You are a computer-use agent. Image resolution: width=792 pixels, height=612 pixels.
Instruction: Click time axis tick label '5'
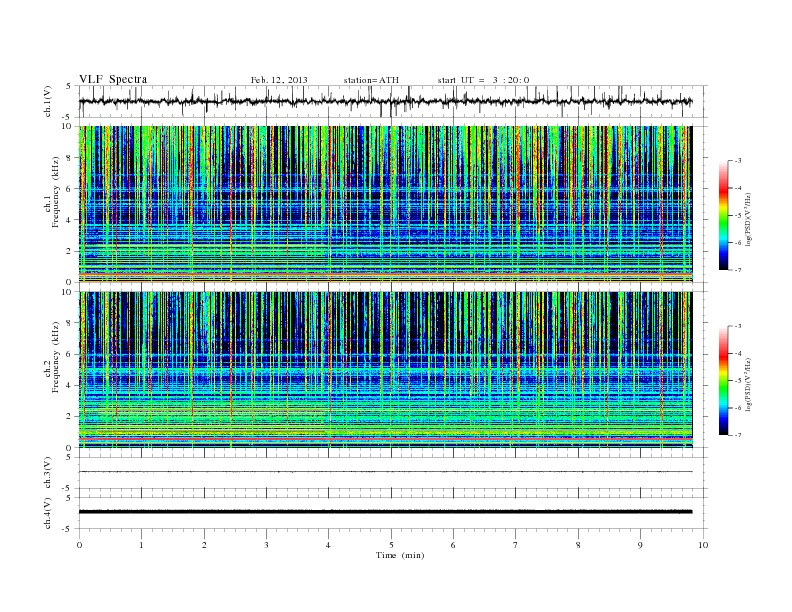pos(391,545)
